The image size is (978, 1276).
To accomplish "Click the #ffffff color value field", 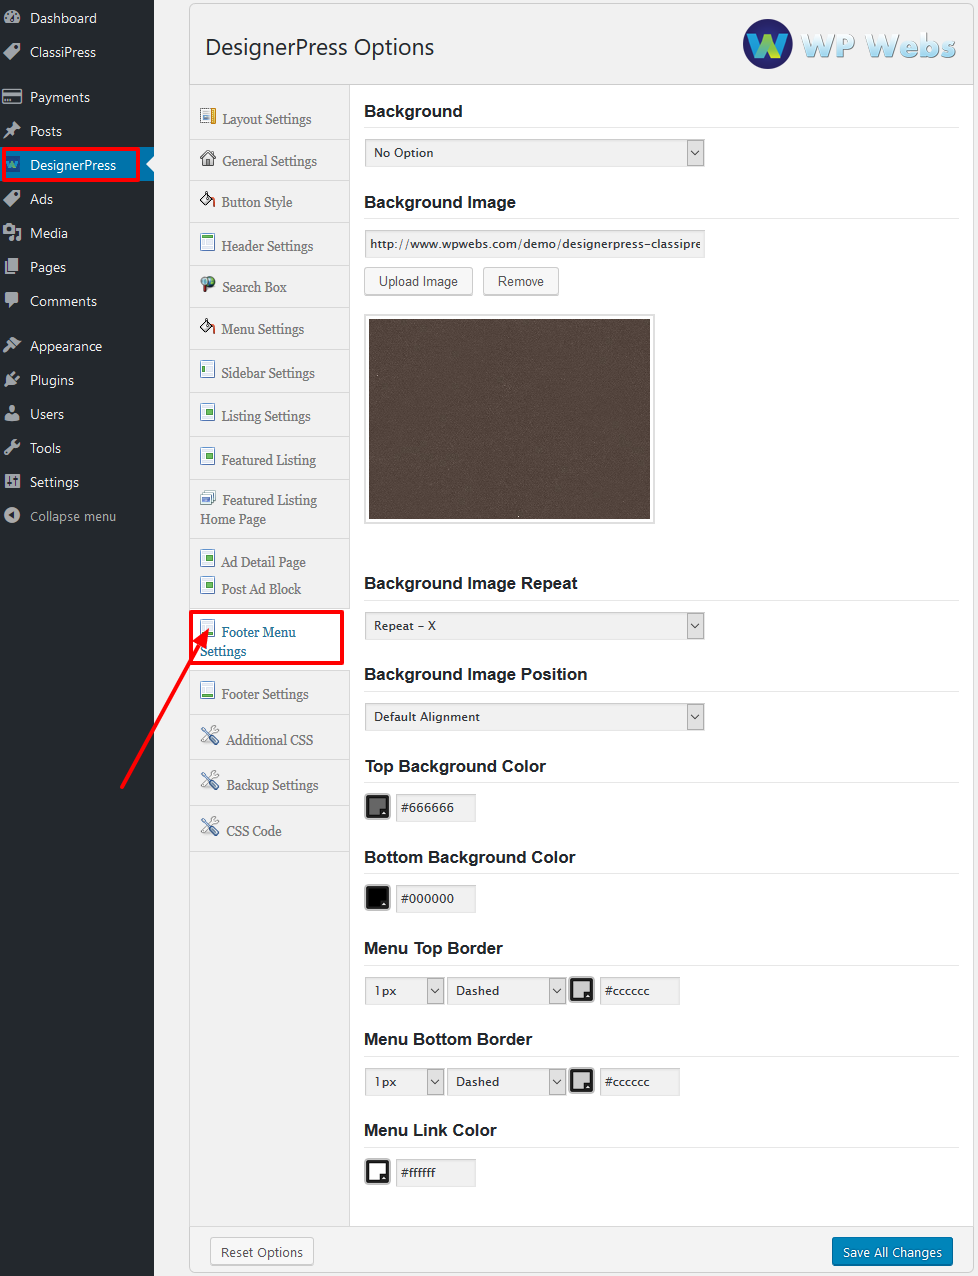I will pos(436,1173).
